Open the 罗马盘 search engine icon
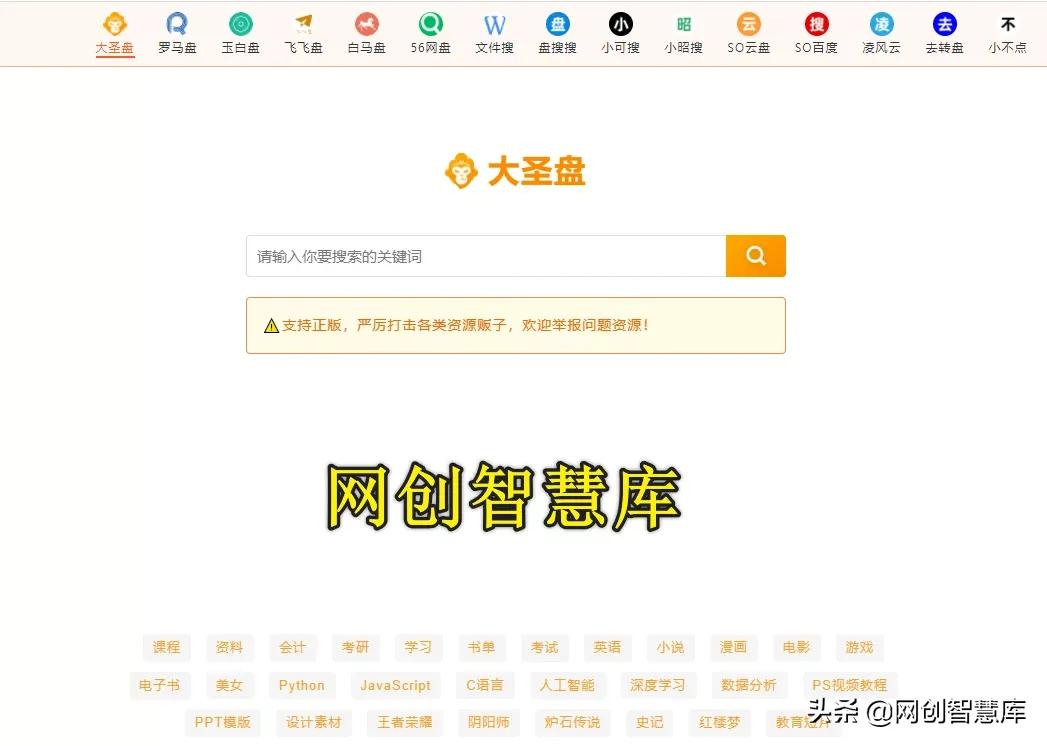This screenshot has width=1047, height=746. 177,30
